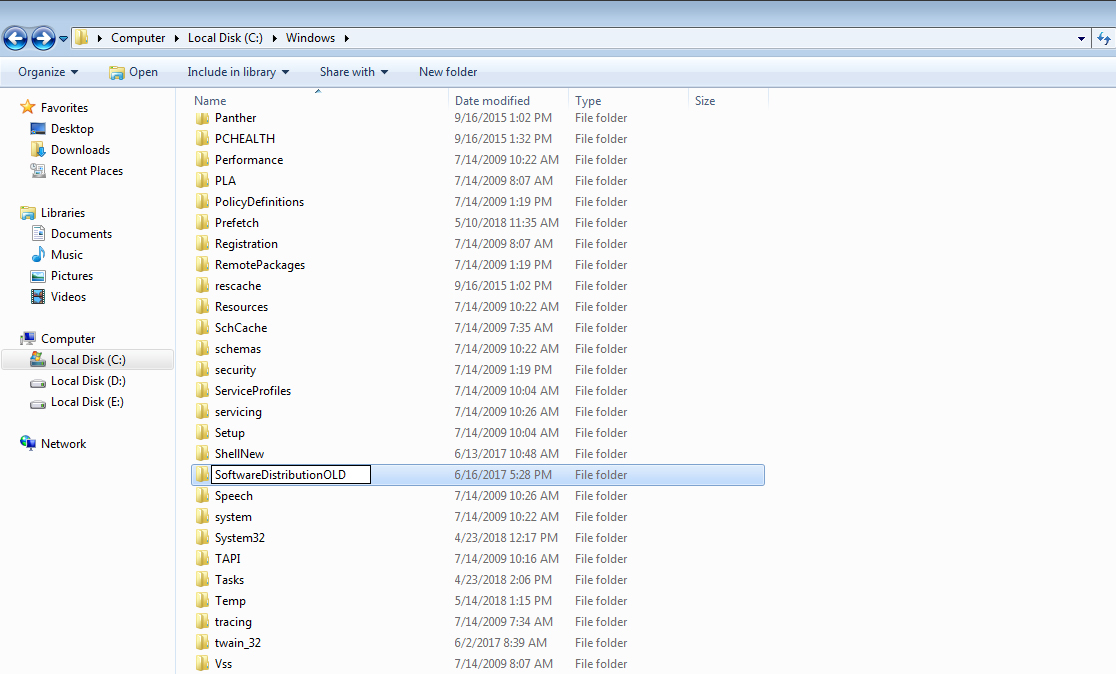1116x674 pixels.
Task: Click the folder icon in the address bar
Action: [x=82, y=38]
